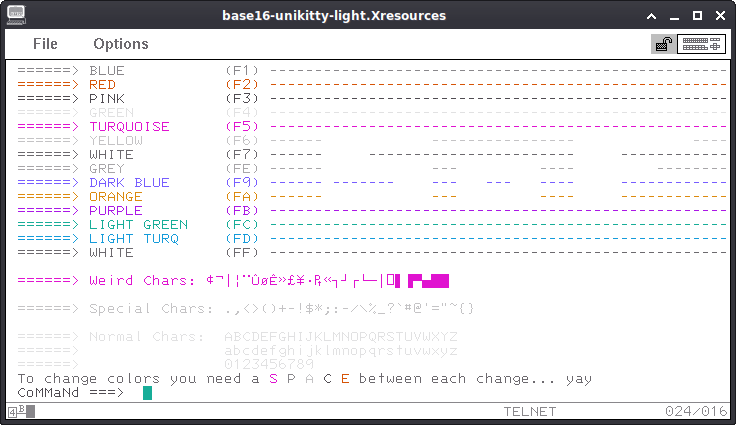Click the connection status icon at bottom-left
736x425 pixels.
coord(21,412)
